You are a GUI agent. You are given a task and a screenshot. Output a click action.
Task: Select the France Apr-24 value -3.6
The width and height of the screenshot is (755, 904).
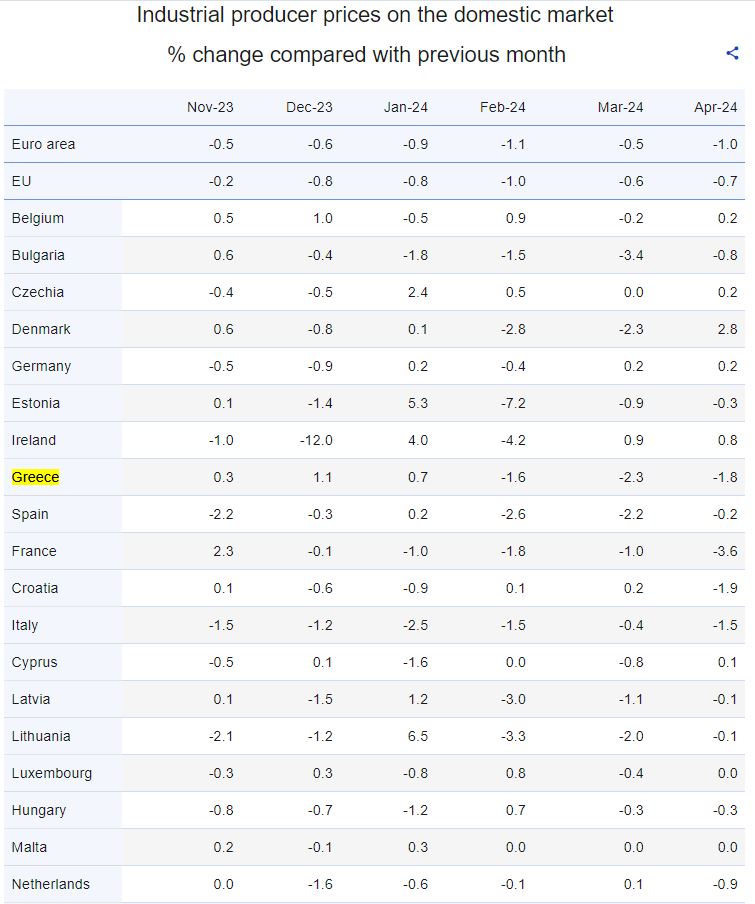[x=727, y=551]
